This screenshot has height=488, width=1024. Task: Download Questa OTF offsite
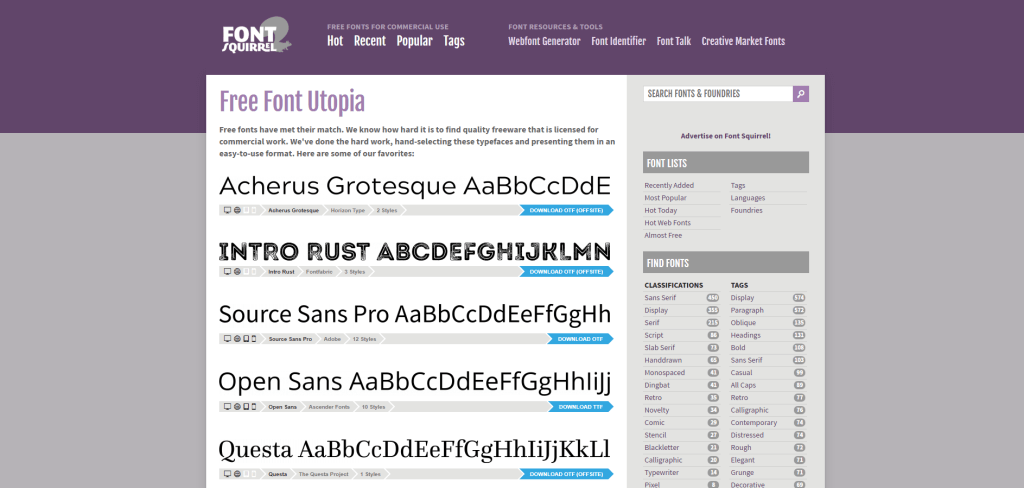[566, 474]
